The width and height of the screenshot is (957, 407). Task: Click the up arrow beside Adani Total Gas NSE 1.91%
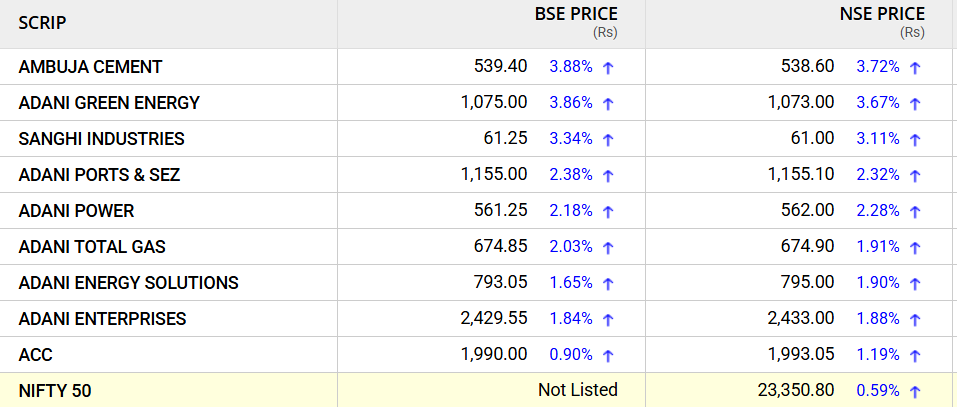(914, 248)
